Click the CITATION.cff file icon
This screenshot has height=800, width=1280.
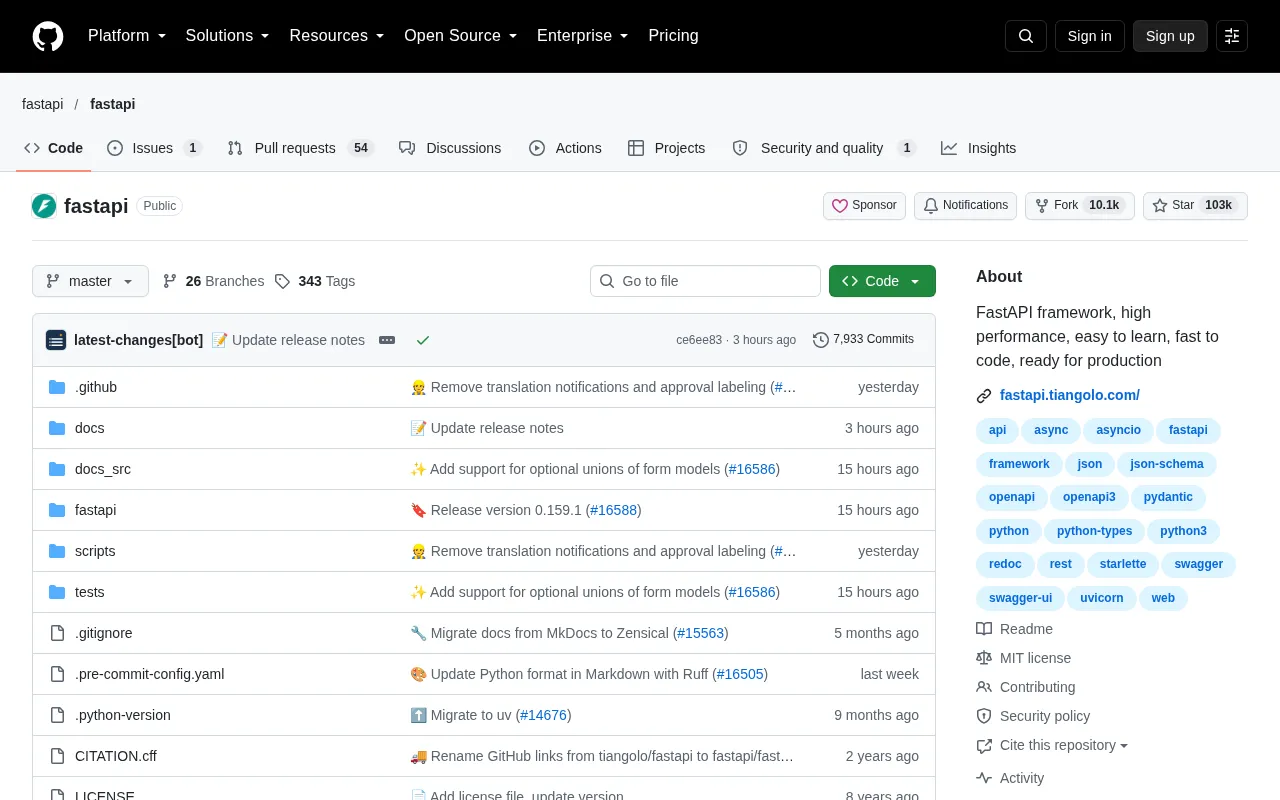[57, 756]
